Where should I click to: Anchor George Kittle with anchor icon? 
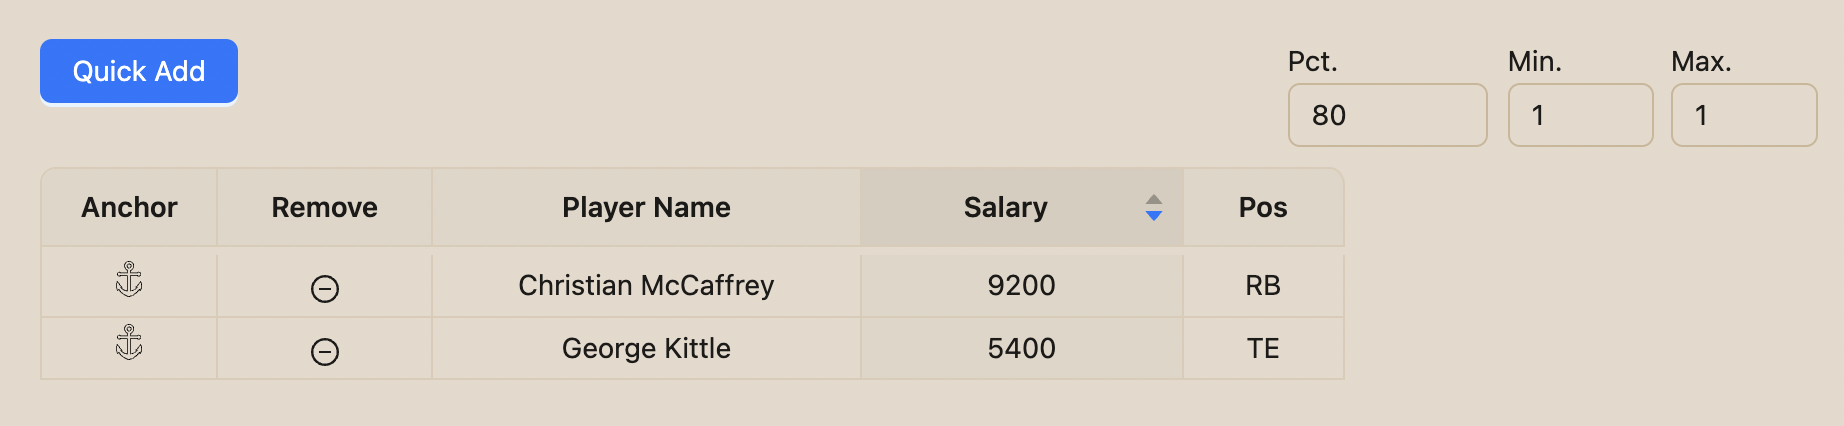129,343
